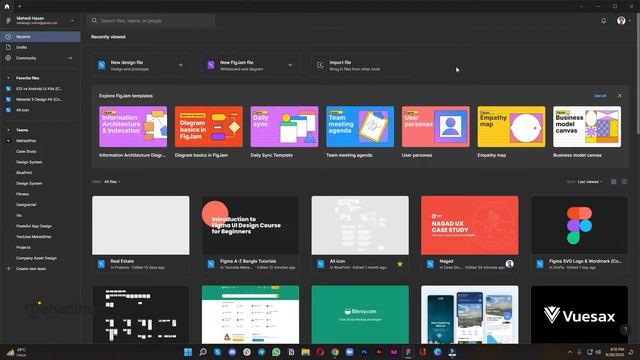The image size is (640, 360).
Task: Open the Last viewed sort dropdown
Action: point(589,182)
